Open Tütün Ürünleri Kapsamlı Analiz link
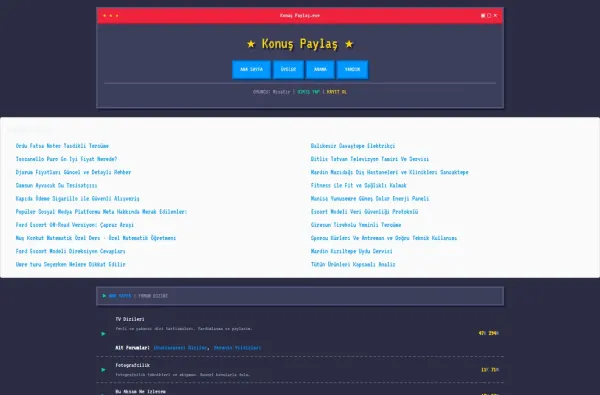Viewport: 600px width, 395px height. [x=353, y=264]
